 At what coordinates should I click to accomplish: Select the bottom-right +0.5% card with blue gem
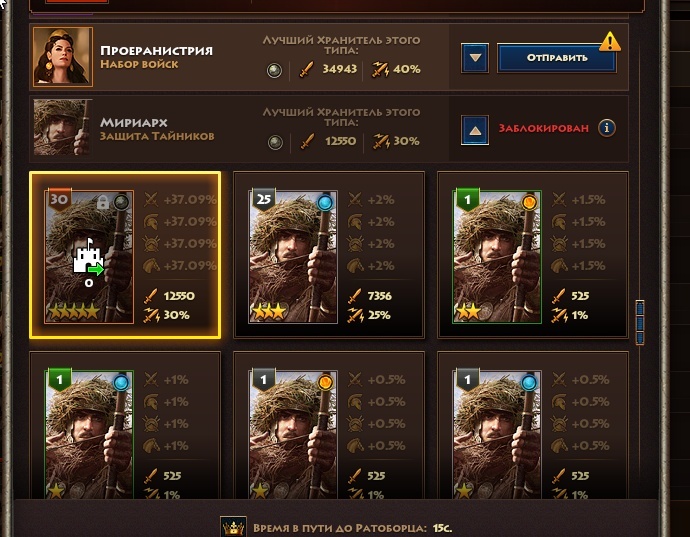tap(533, 425)
